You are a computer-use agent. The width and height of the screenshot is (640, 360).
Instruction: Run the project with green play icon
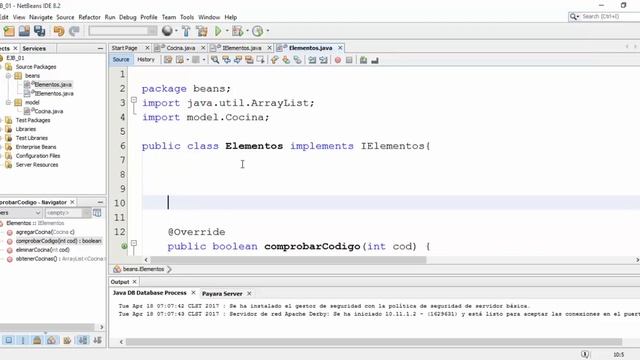tap(218, 31)
